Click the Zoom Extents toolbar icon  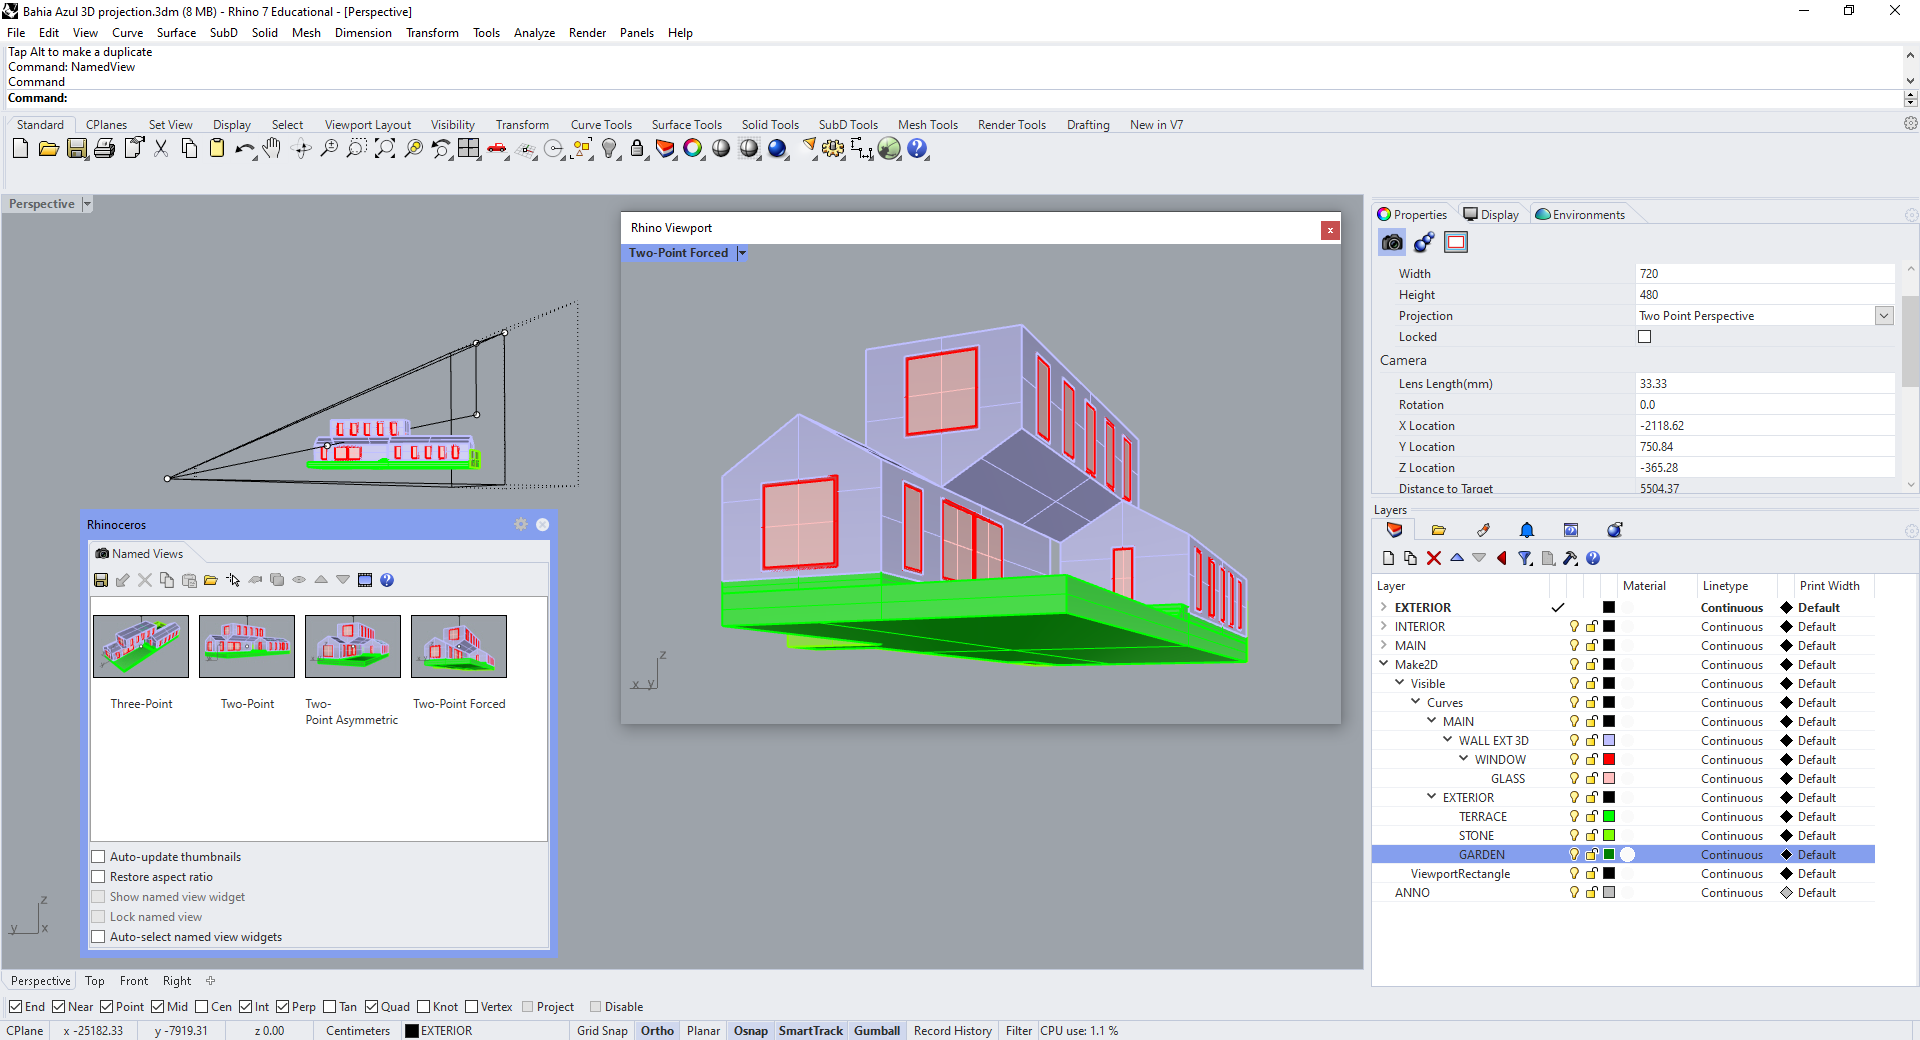[x=385, y=149]
